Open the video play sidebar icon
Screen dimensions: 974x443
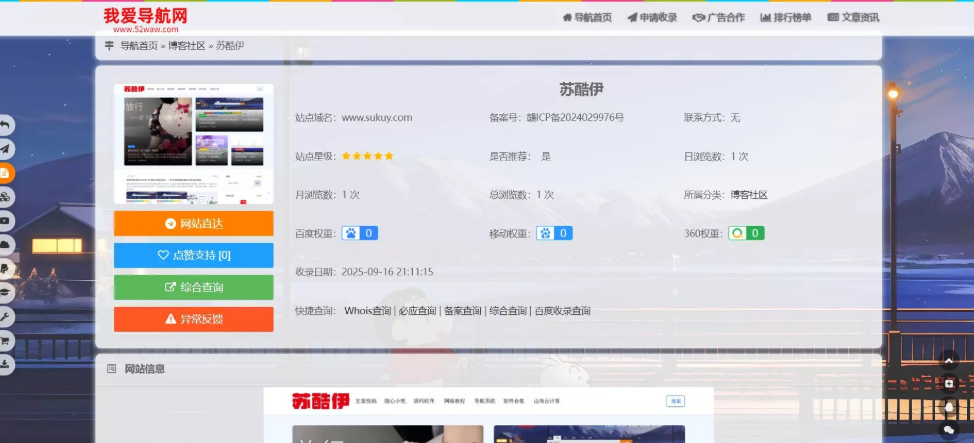point(5,221)
